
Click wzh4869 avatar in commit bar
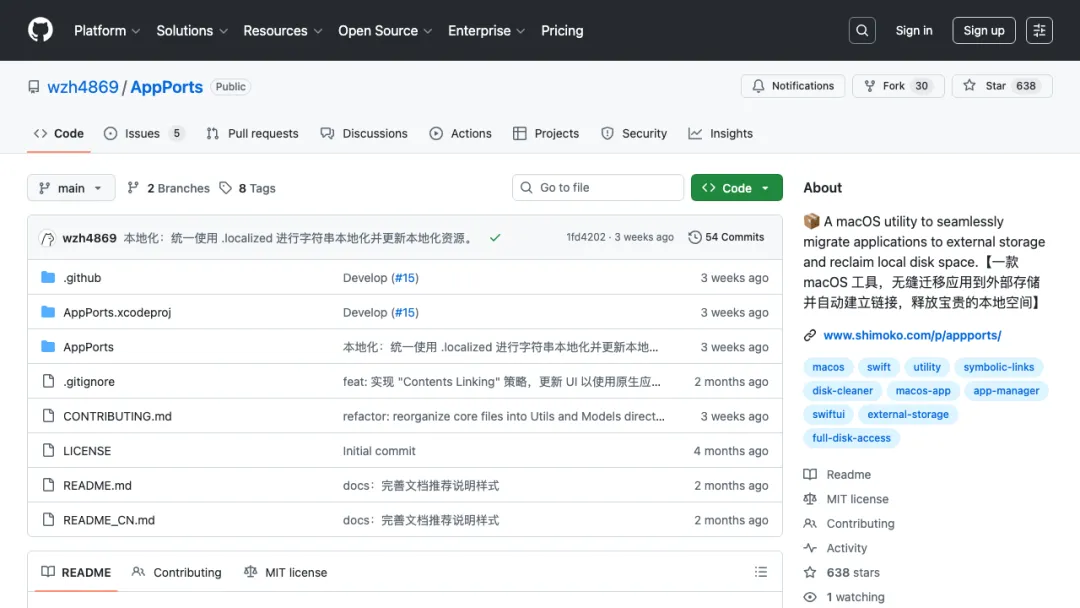(48, 238)
